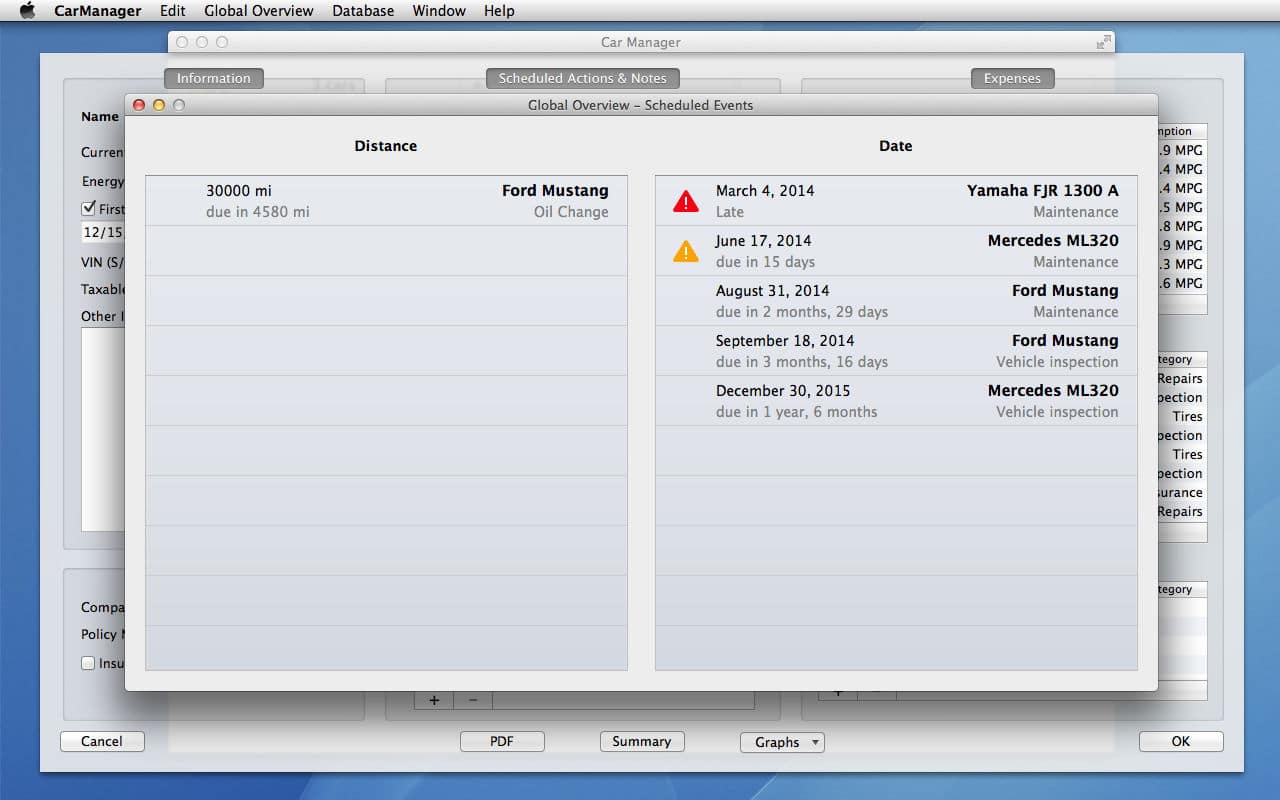Click the fullscreen arrows in Car Manager window
Screen dimensions: 1280x800
coord(1103,42)
